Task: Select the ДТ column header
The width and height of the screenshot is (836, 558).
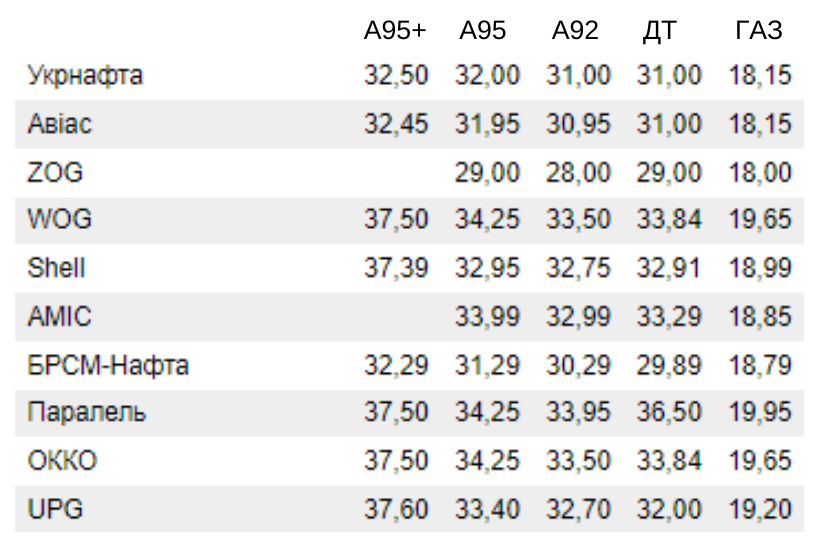Action: 660,31
